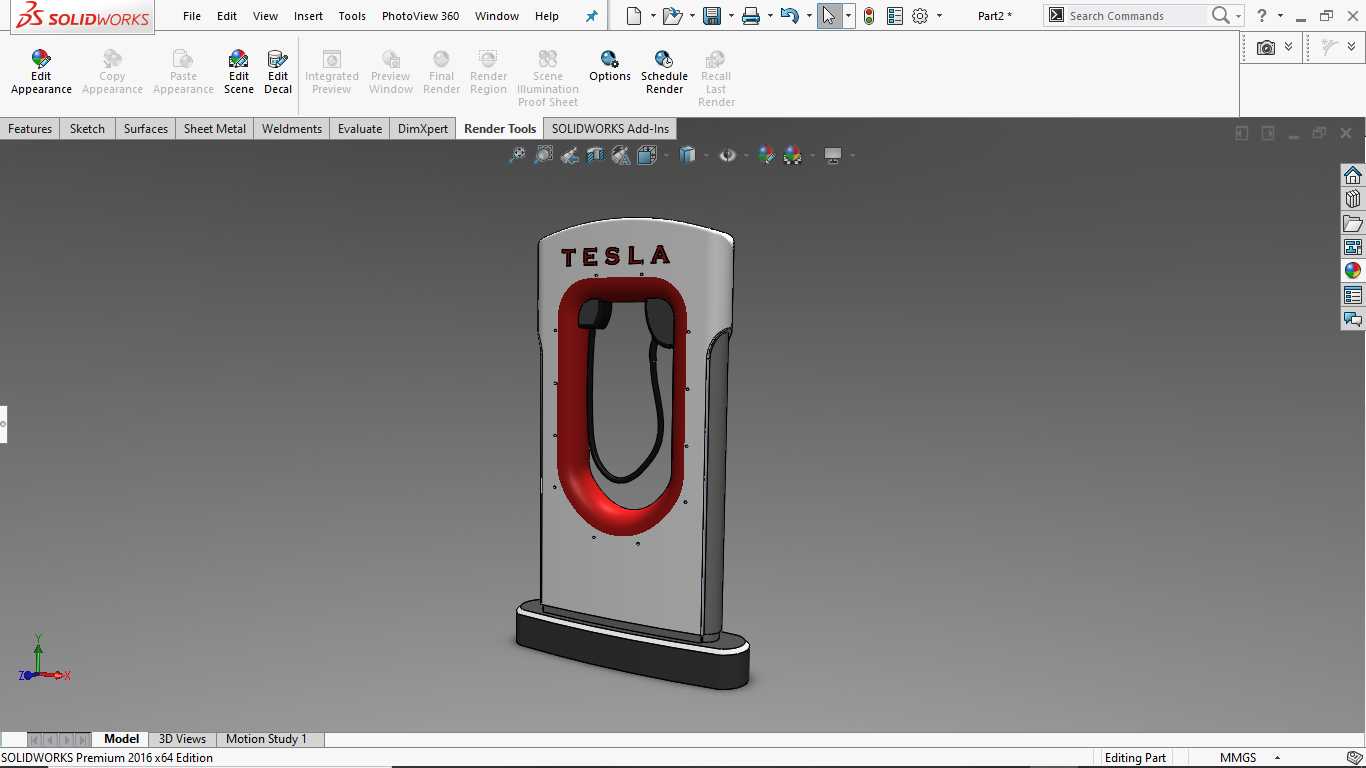1366x768 pixels.
Task: Switch to the Surfaces tab
Action: click(146, 128)
